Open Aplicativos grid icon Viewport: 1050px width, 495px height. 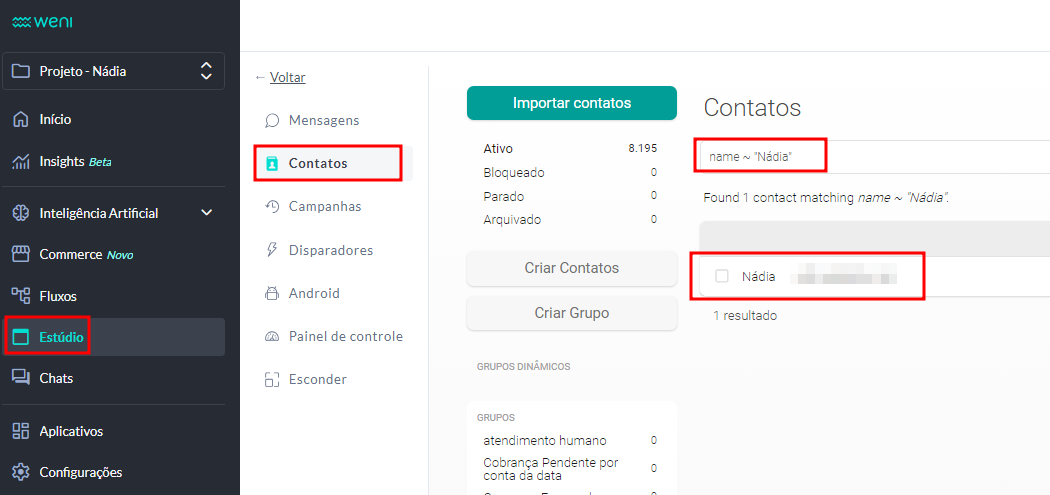(x=20, y=431)
